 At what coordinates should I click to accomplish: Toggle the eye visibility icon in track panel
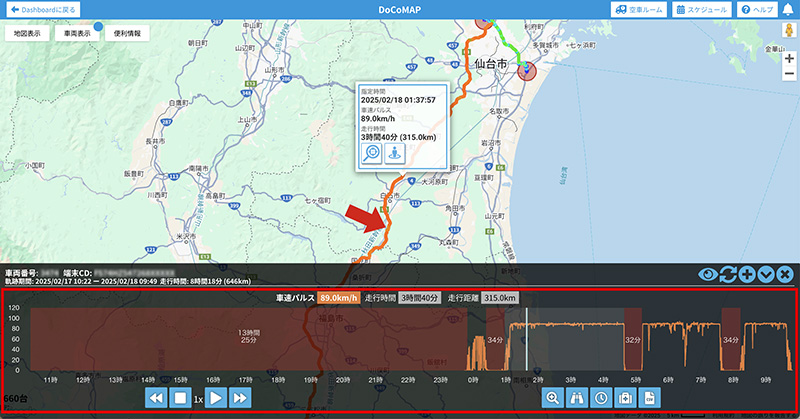709,273
